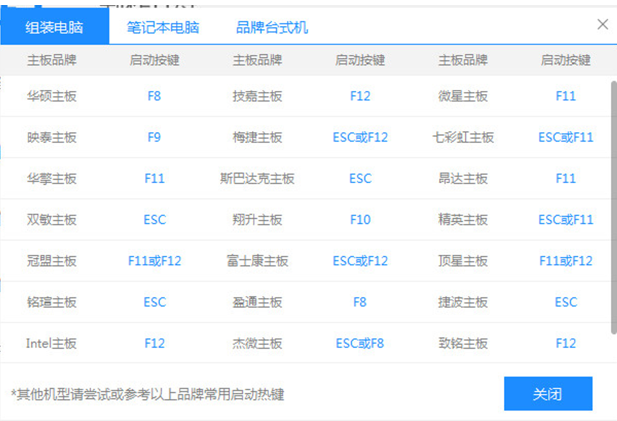The image size is (617, 421).
Task: Click the F12 key for 致铭主板
Action: click(x=565, y=343)
